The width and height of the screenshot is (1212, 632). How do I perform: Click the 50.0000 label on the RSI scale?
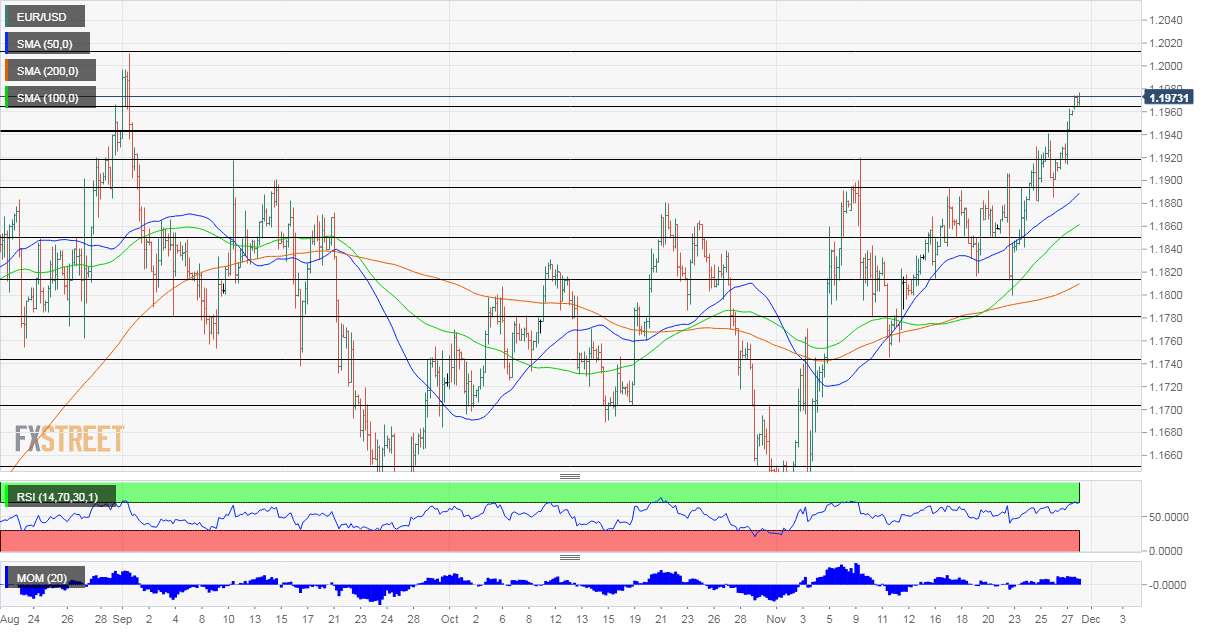pos(1172,518)
